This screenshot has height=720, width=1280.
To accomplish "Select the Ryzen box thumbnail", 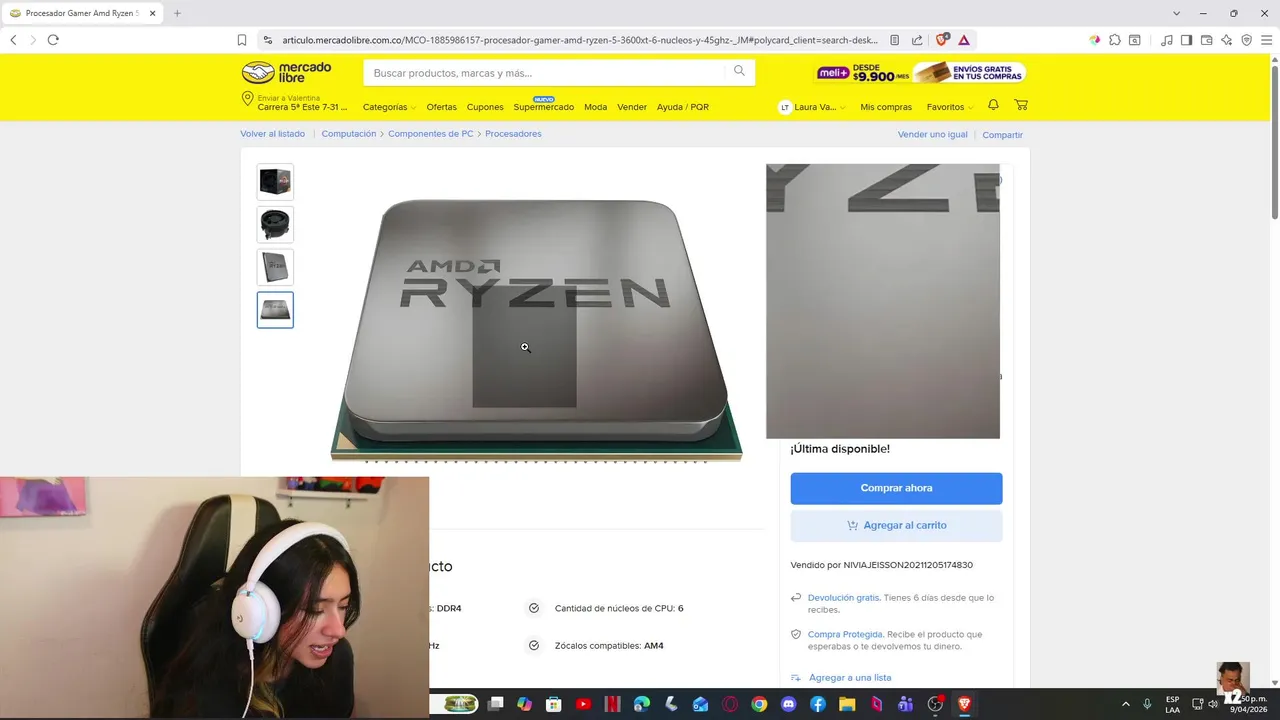I will pyautogui.click(x=275, y=182).
